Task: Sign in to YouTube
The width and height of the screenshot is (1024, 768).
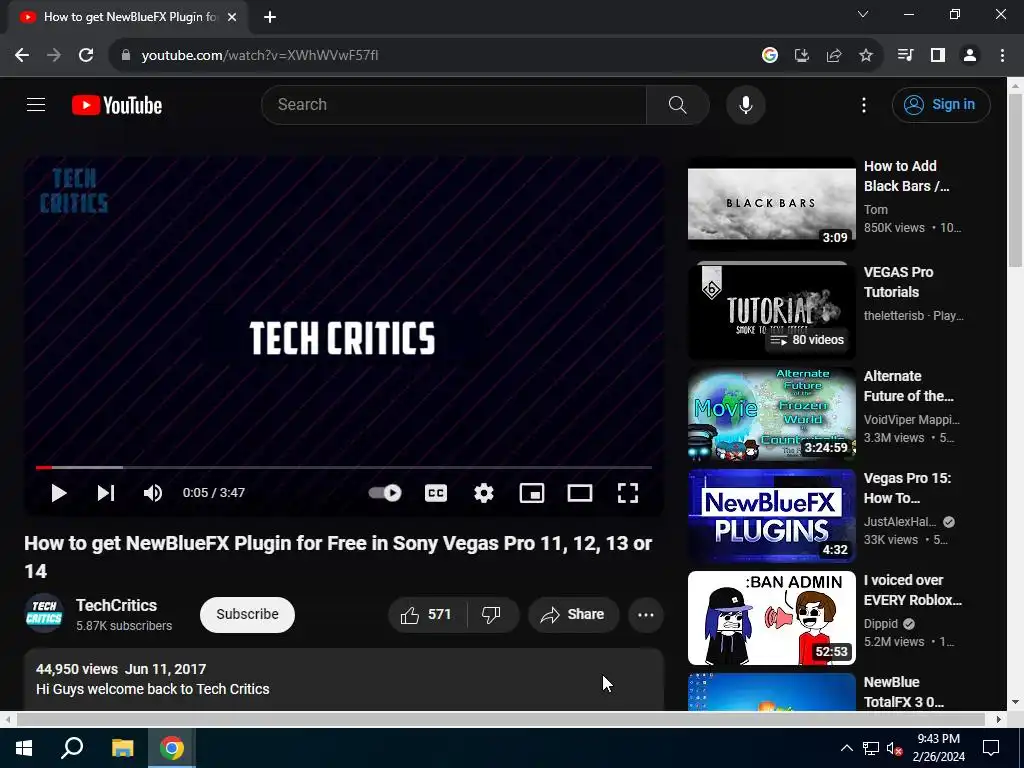Action: click(x=940, y=104)
